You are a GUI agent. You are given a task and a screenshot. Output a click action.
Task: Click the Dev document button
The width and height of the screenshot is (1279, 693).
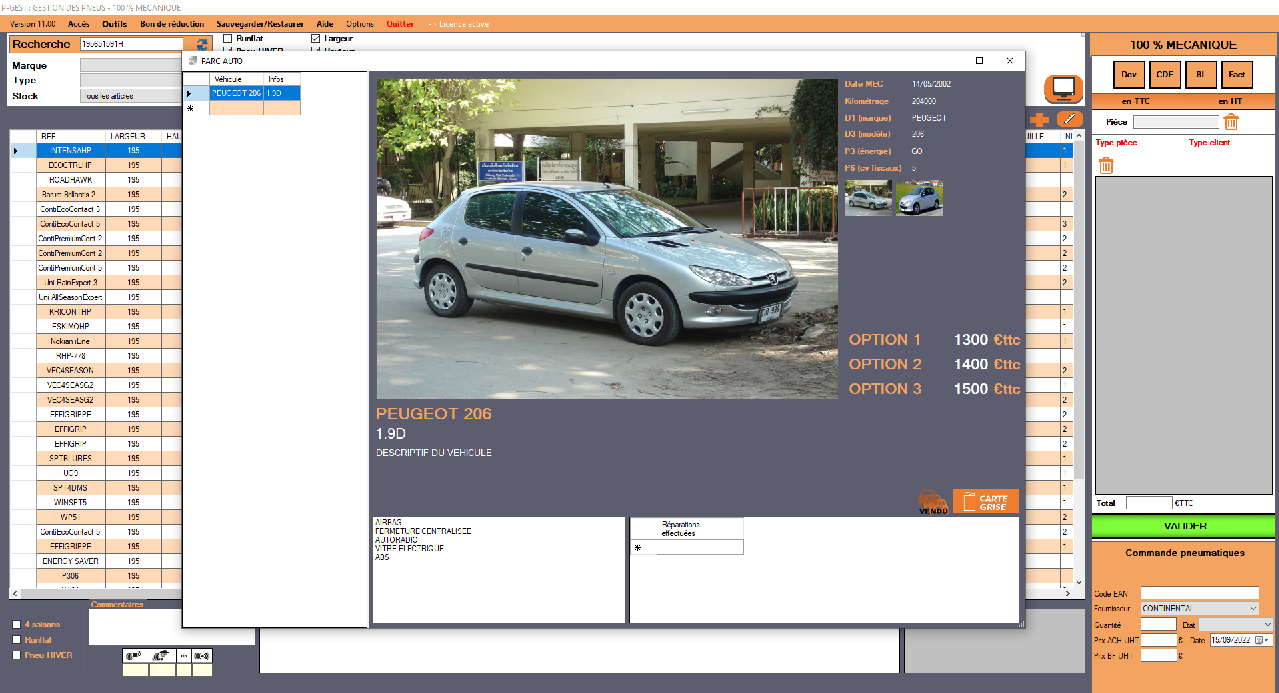1129,75
